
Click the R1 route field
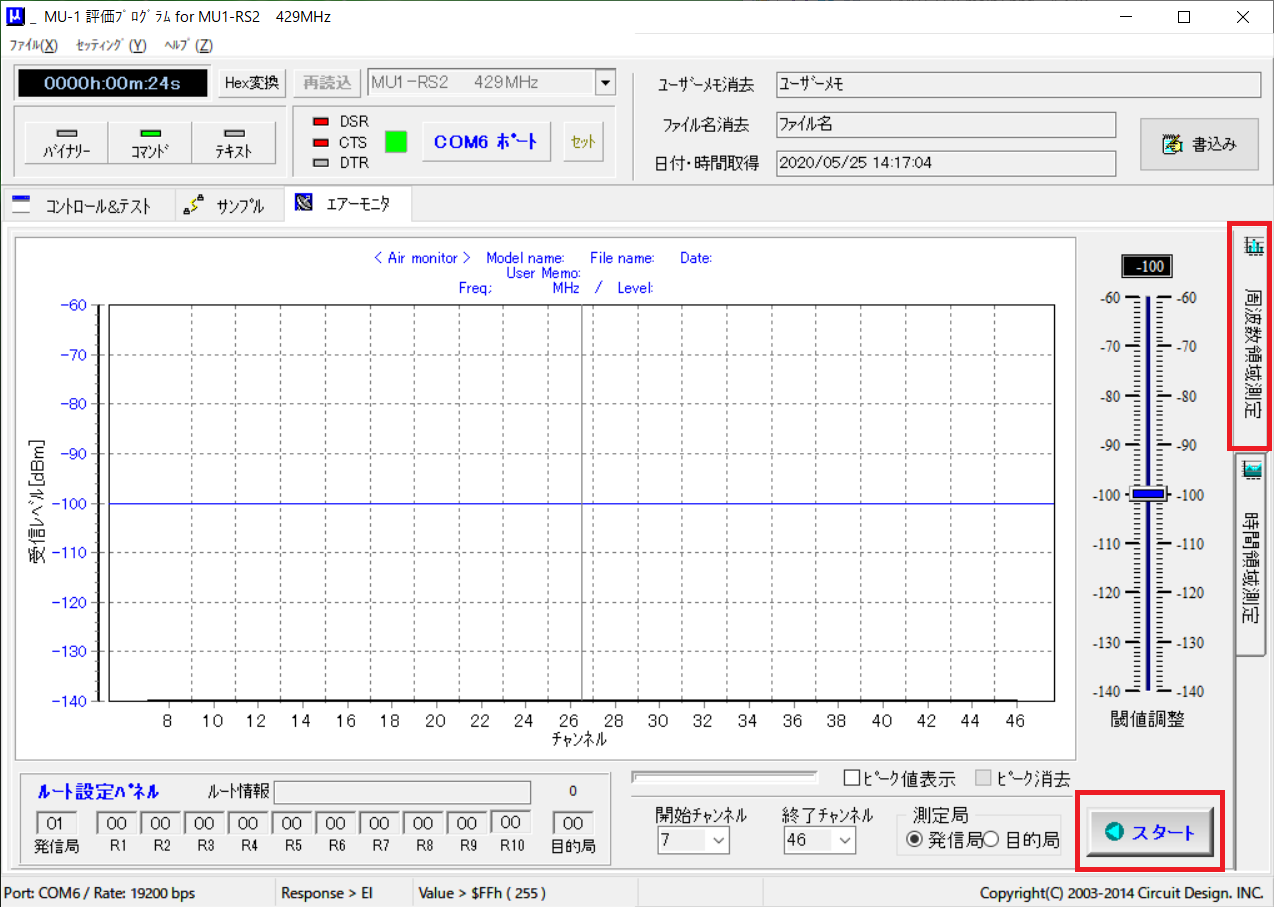117,823
